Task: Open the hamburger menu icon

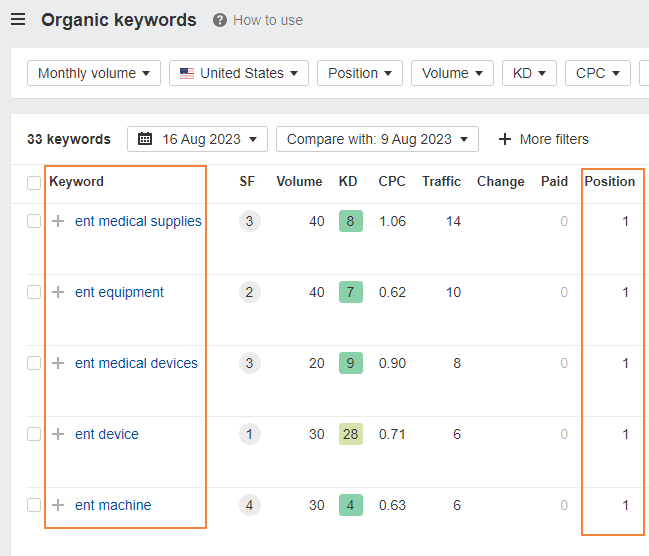Action: click(x=18, y=20)
